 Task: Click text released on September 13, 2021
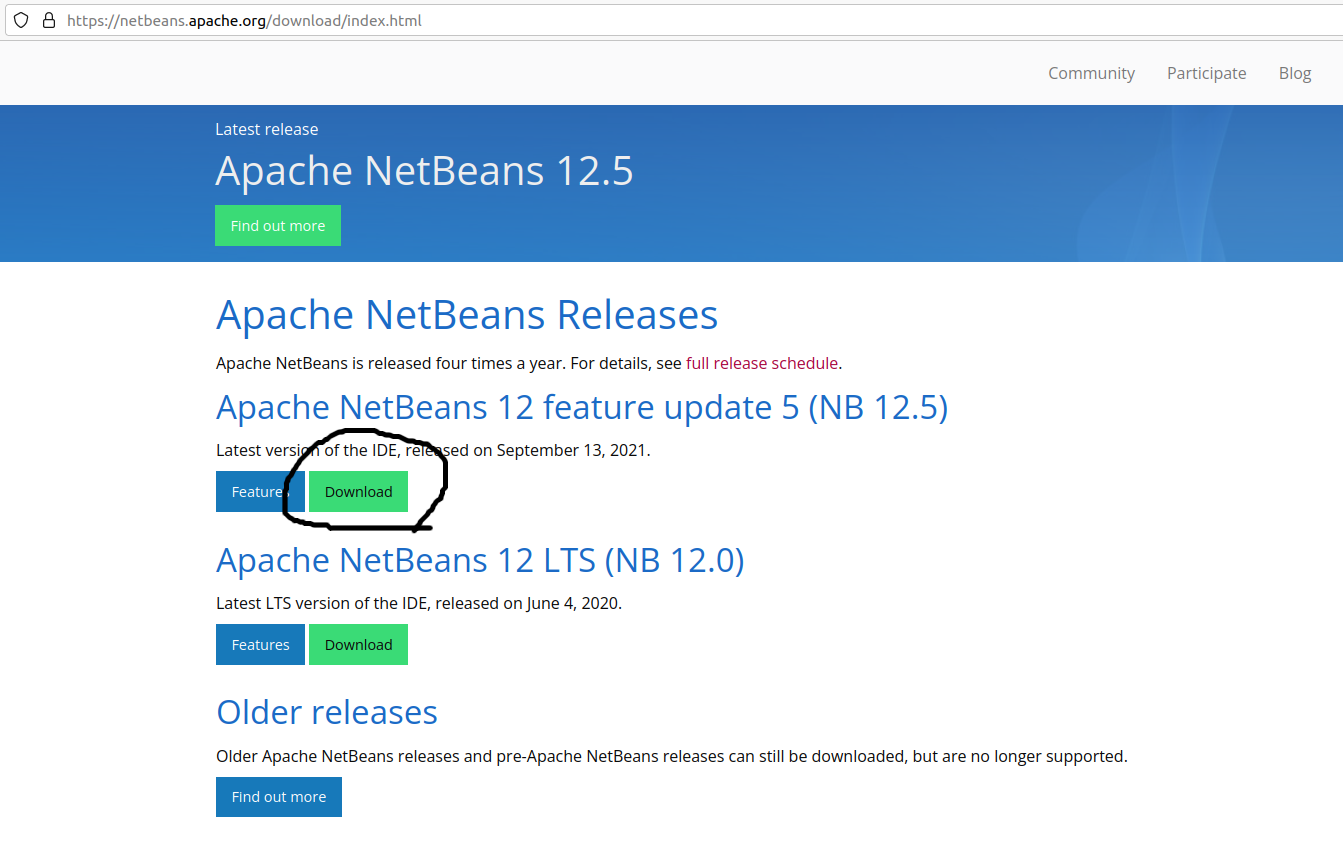coord(528,450)
